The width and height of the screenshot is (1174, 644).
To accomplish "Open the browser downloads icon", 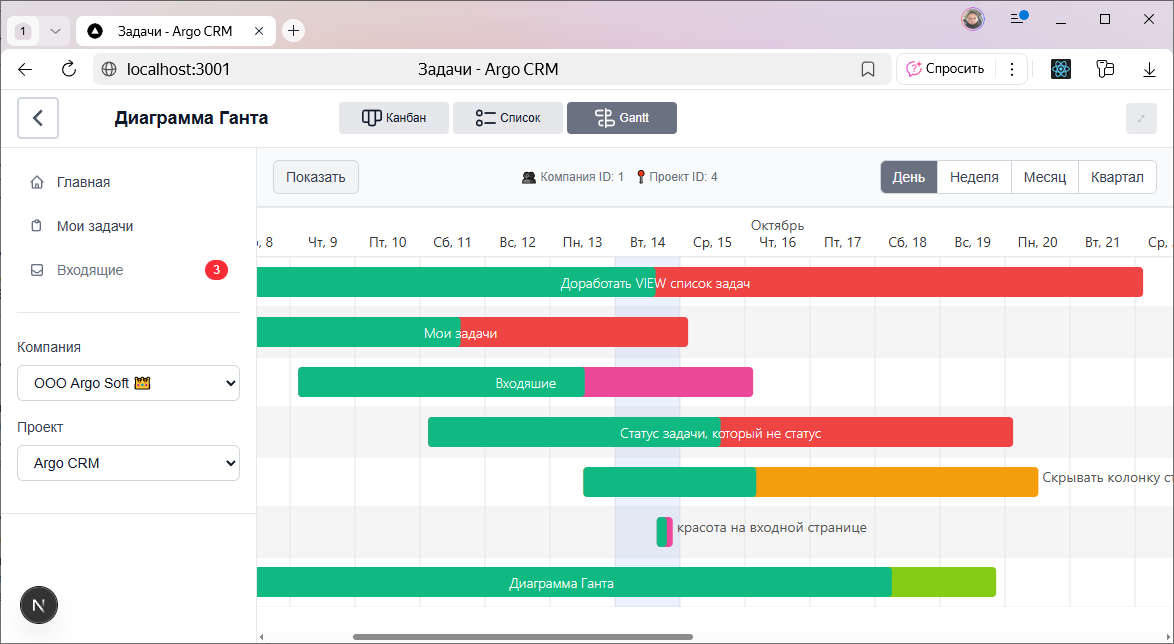I will pyautogui.click(x=1149, y=69).
